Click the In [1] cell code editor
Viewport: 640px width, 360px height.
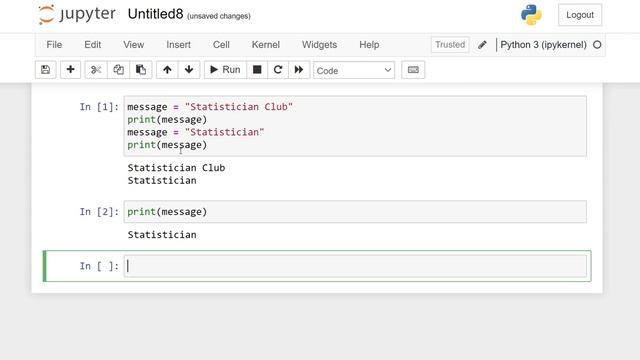355,126
